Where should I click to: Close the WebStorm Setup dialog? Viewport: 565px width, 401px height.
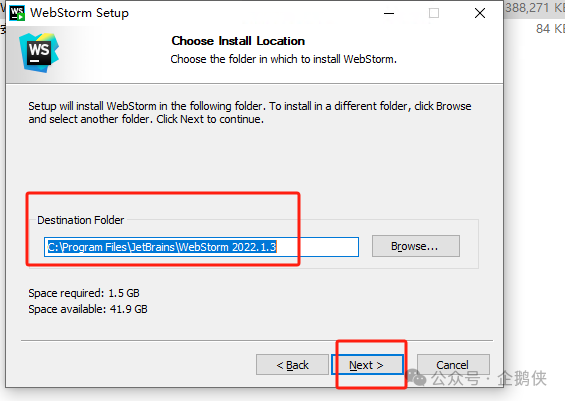pyautogui.click(x=480, y=13)
